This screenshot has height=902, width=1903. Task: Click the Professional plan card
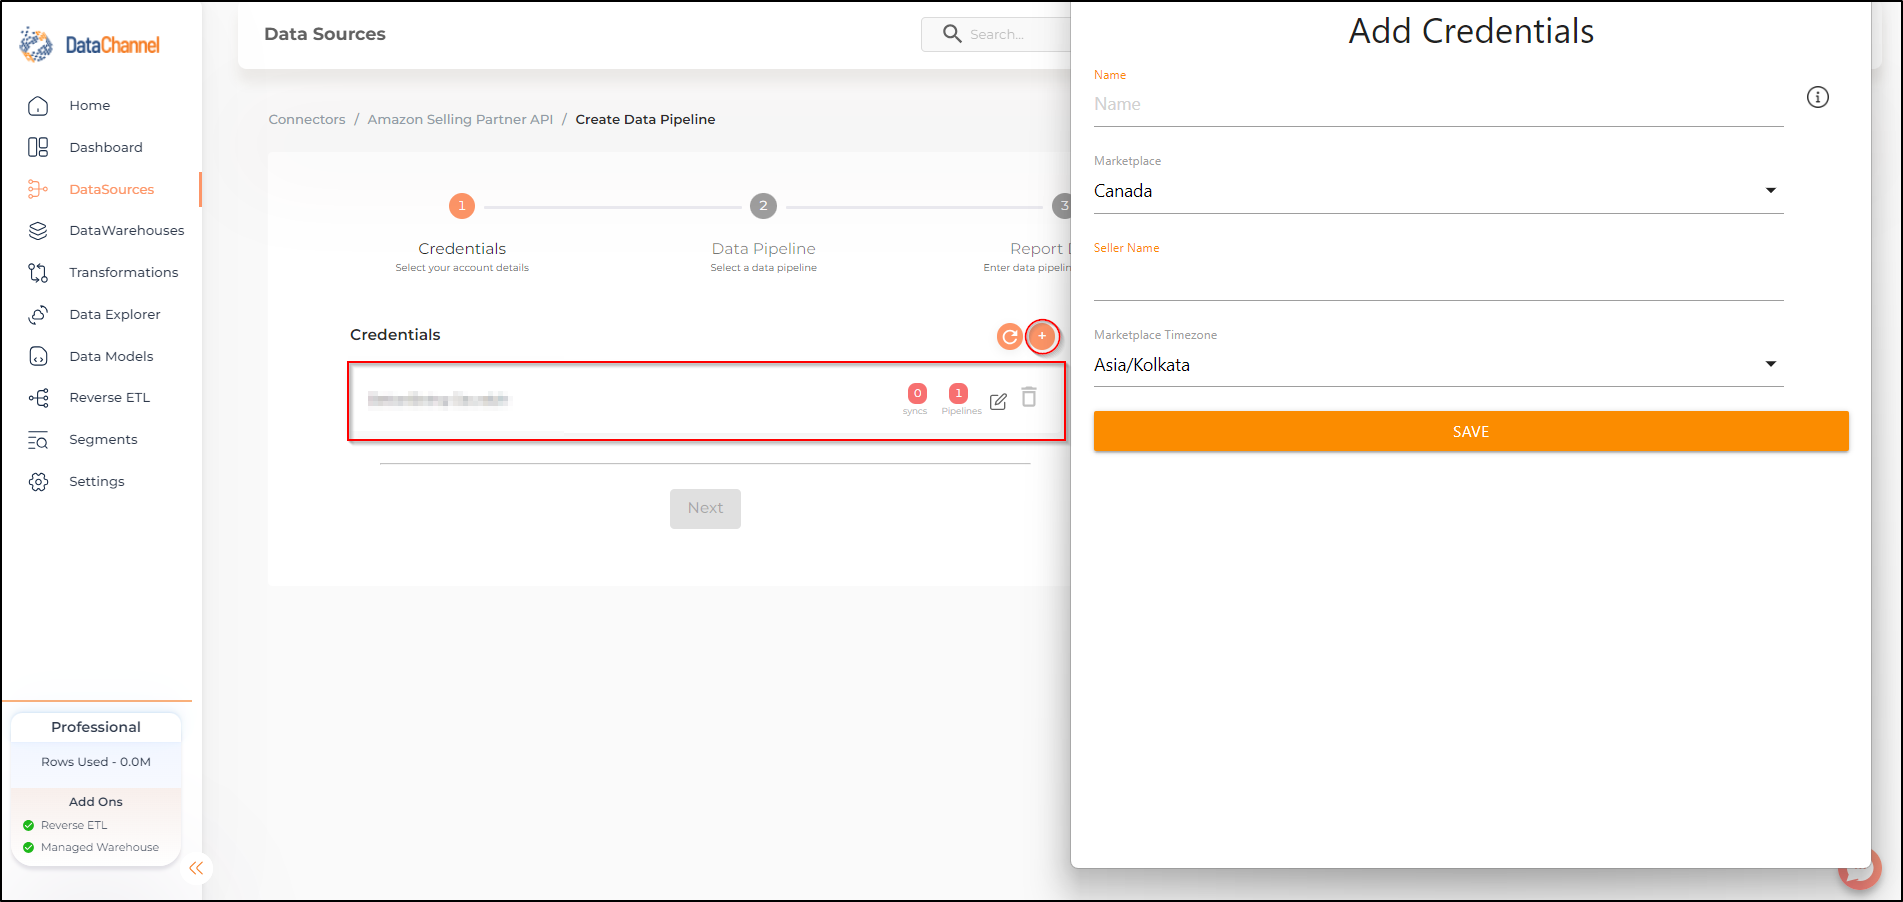pos(96,727)
